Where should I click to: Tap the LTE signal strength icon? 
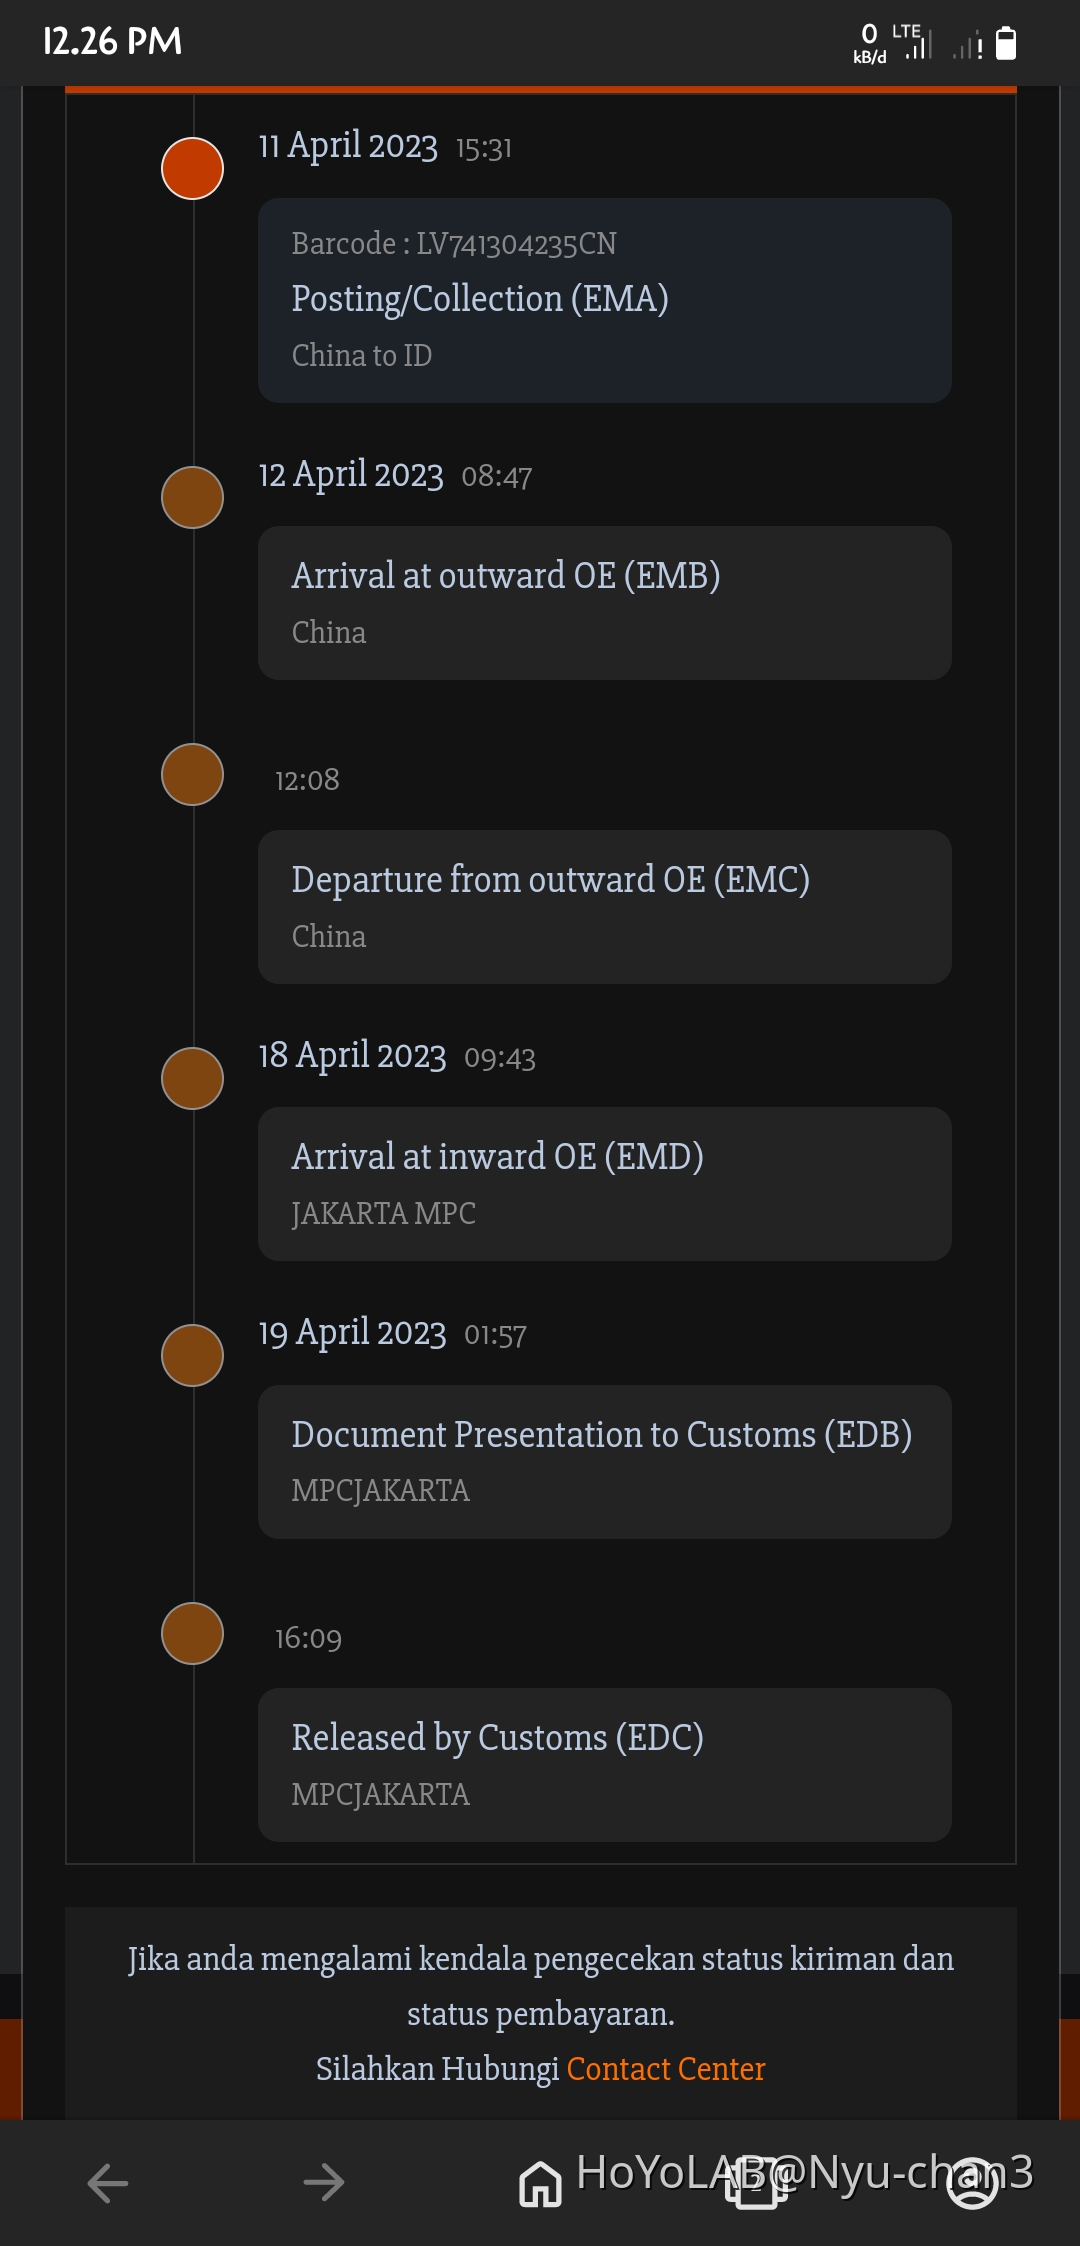point(918,44)
